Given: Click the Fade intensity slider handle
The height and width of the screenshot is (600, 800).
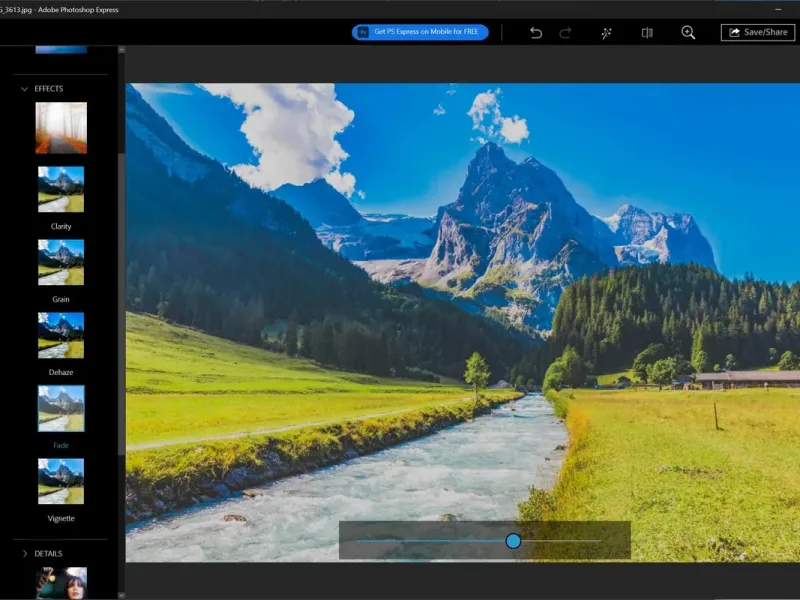Looking at the screenshot, I should pyautogui.click(x=513, y=541).
